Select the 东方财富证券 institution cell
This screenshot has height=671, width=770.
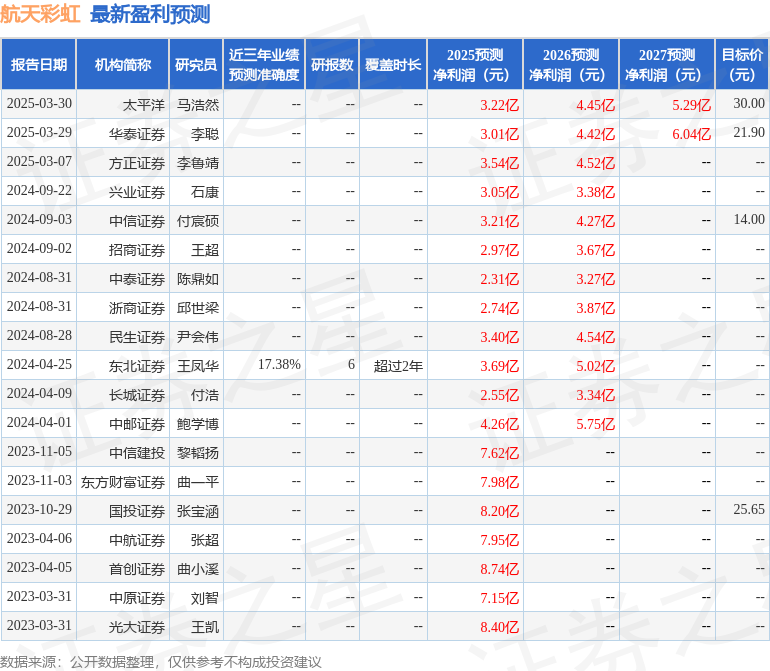click(123, 482)
